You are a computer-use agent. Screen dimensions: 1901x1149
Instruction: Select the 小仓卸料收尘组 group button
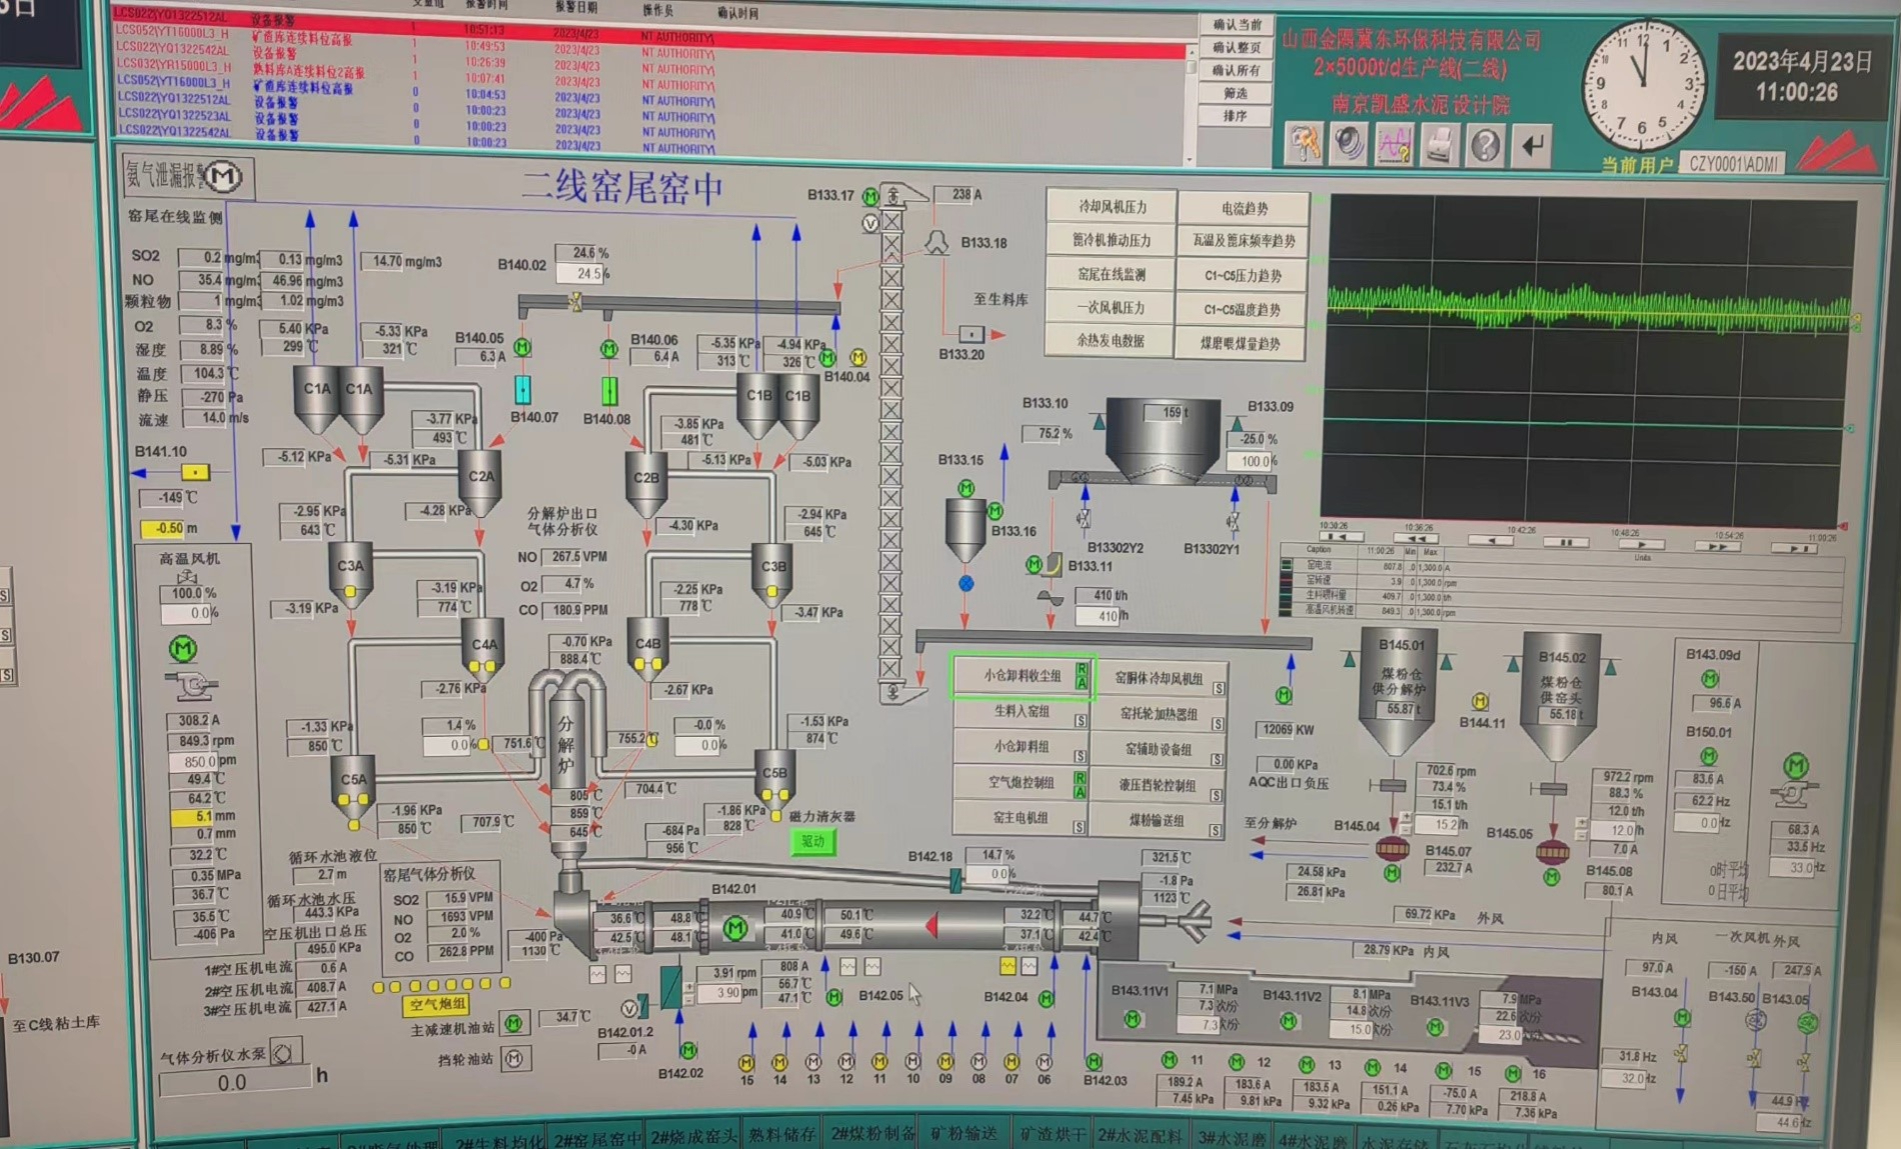click(1021, 676)
